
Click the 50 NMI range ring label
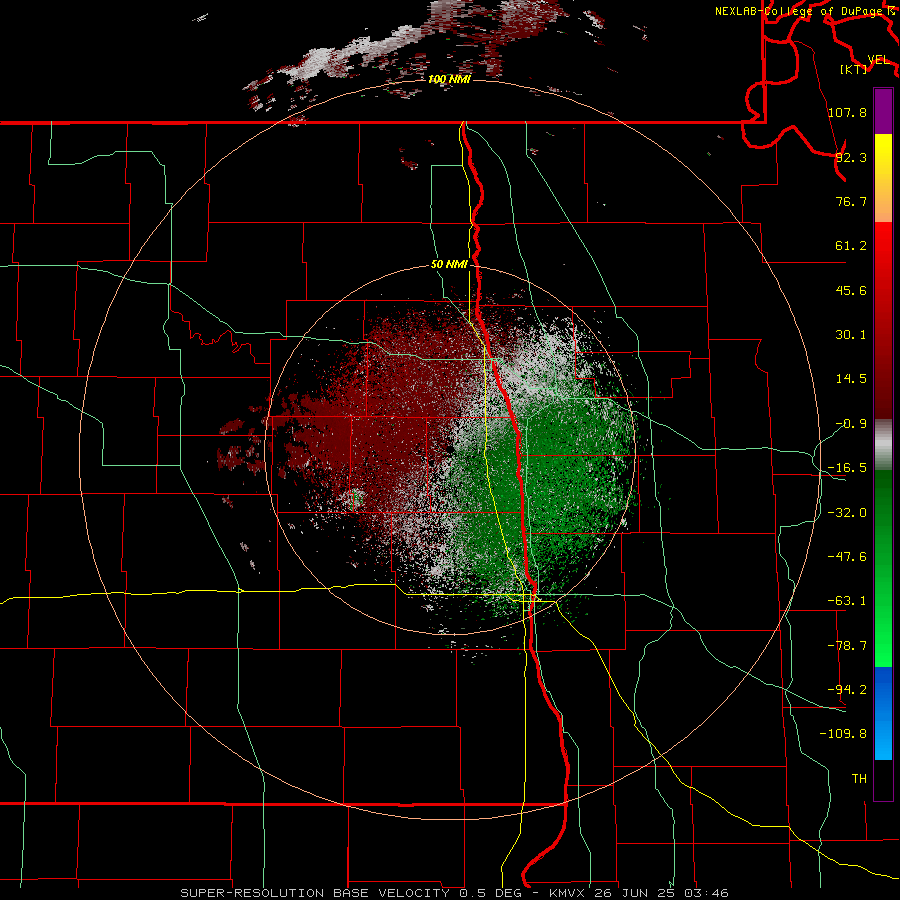click(449, 265)
